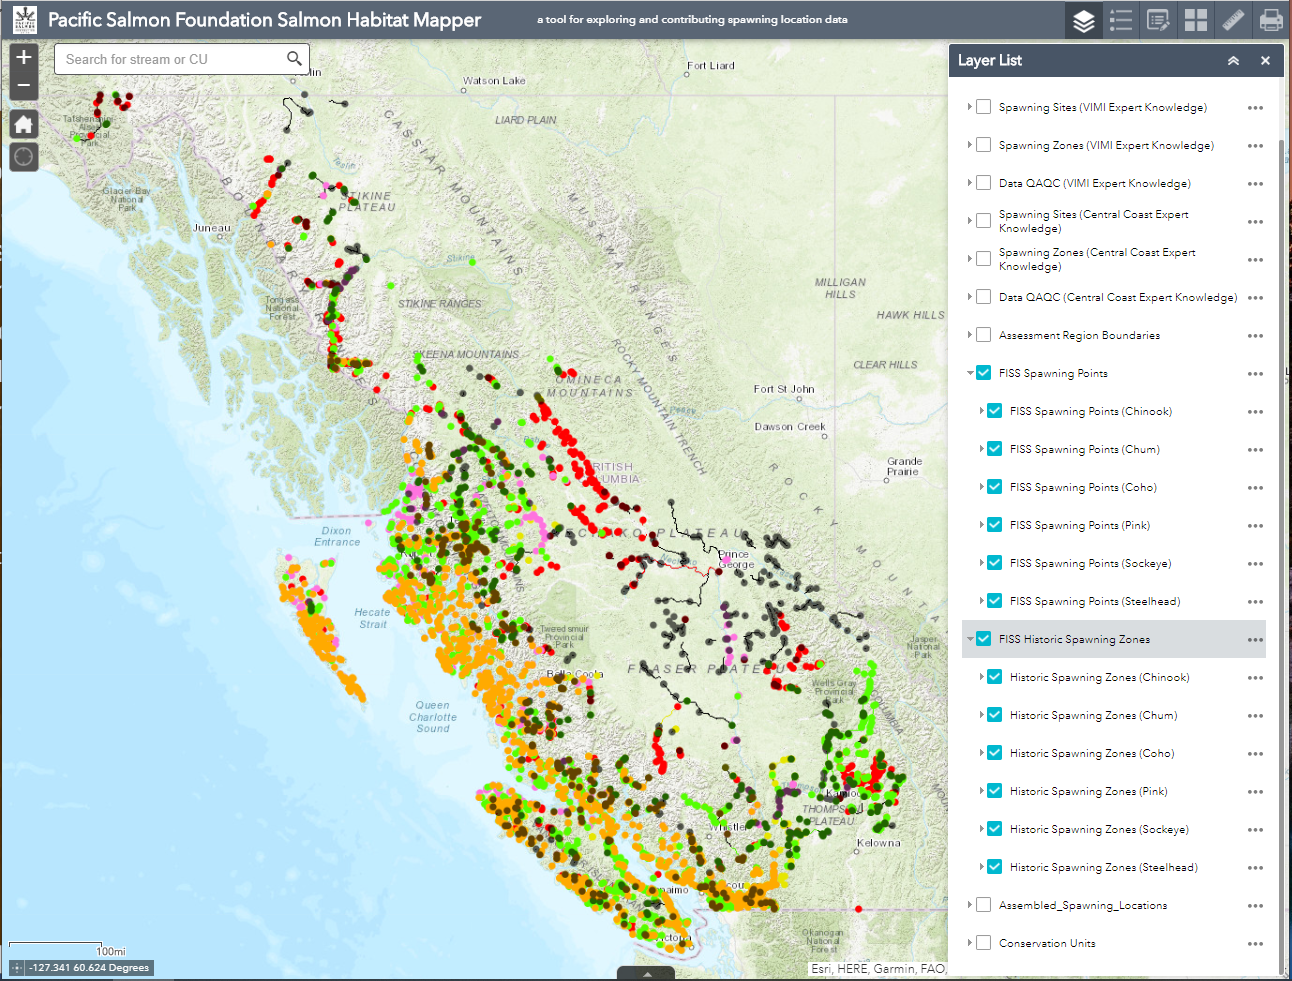This screenshot has height=981, width=1292.
Task: Collapse the Layer List panel
Action: click(1234, 61)
